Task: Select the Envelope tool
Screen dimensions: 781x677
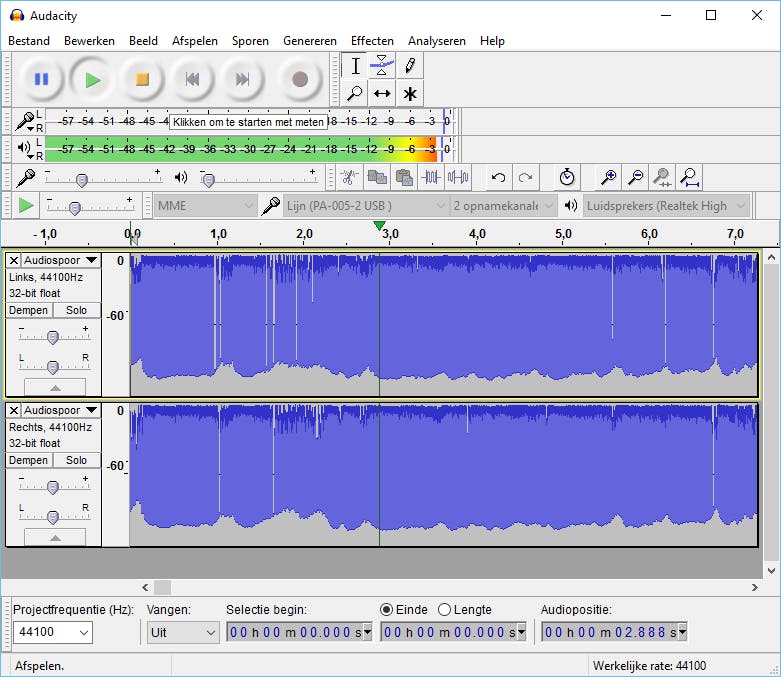Action: pyautogui.click(x=381, y=66)
